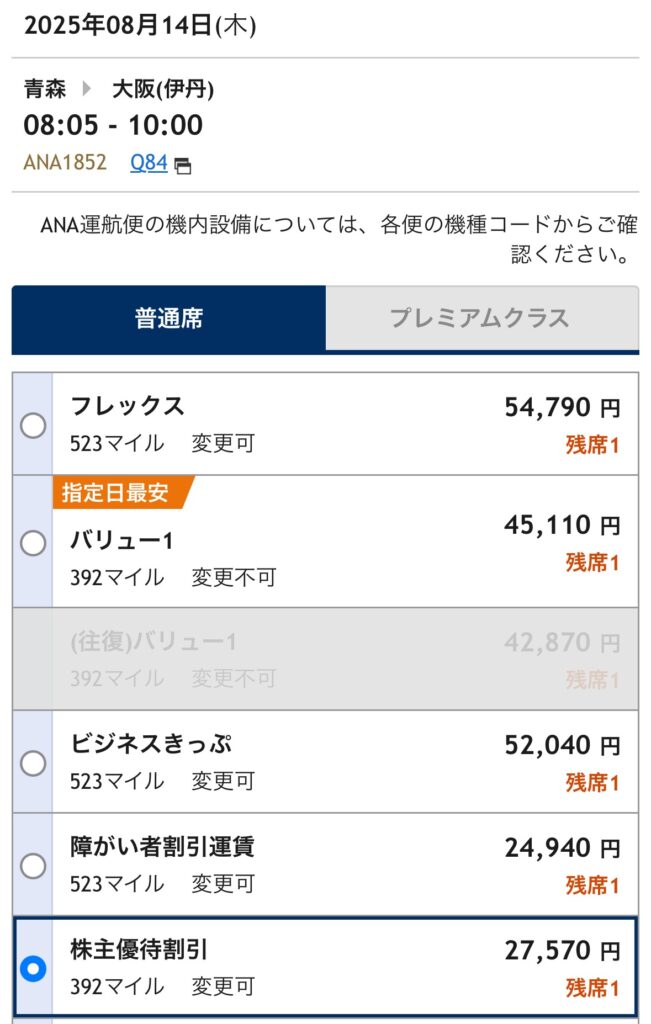Select the バリュー1 fare radio button

point(33,543)
